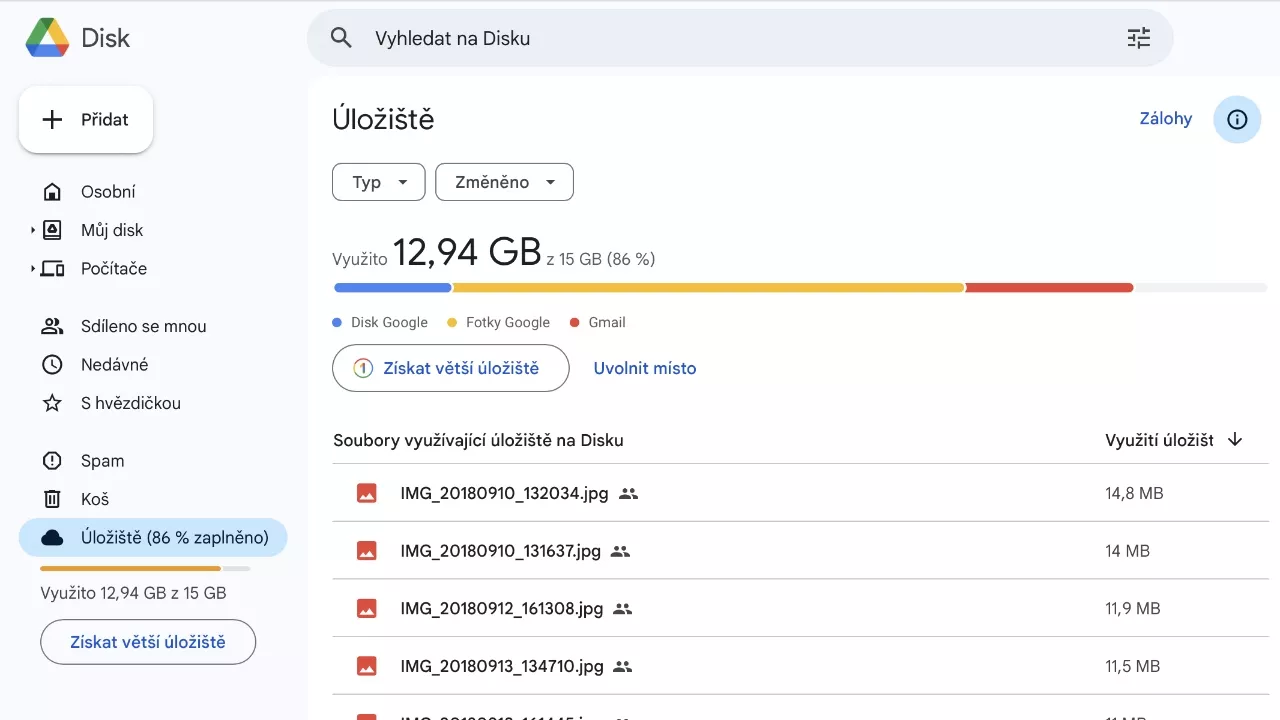Open the Změněno filter dropdown
The height and width of the screenshot is (720, 1280).
[504, 182]
